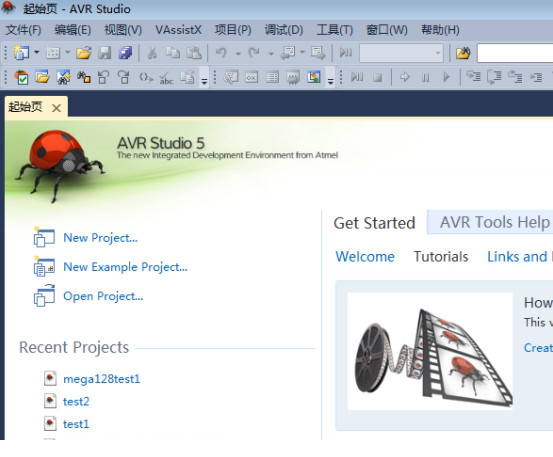Click VAssistX braces code icon
Screen dimensions: 553x457
coord(146,77)
